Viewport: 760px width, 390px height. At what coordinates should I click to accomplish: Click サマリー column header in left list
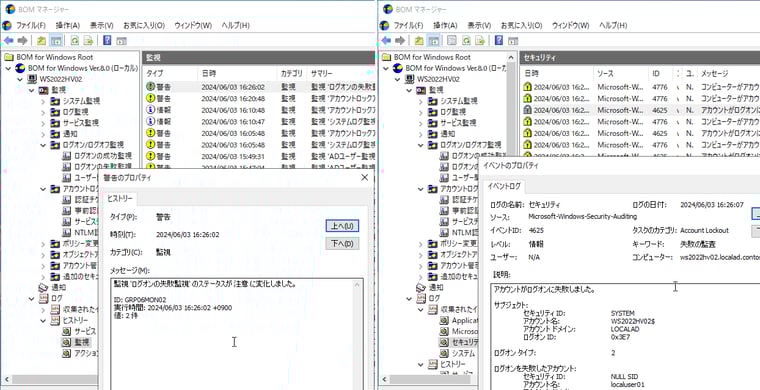(x=341, y=73)
